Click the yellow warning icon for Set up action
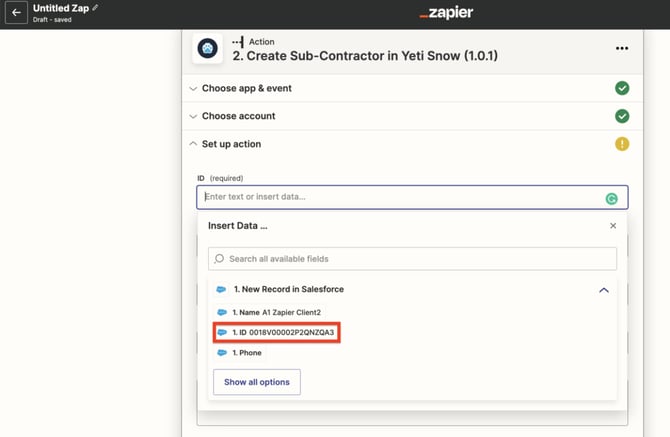The height and width of the screenshot is (437, 670). coord(621,144)
